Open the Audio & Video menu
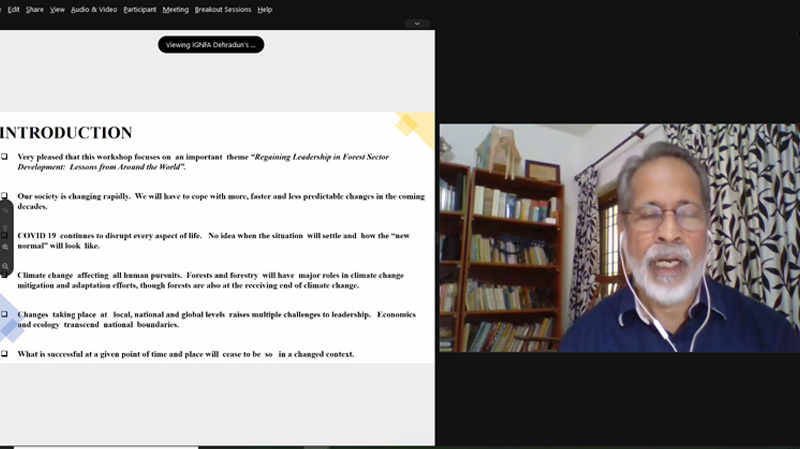 click(94, 9)
